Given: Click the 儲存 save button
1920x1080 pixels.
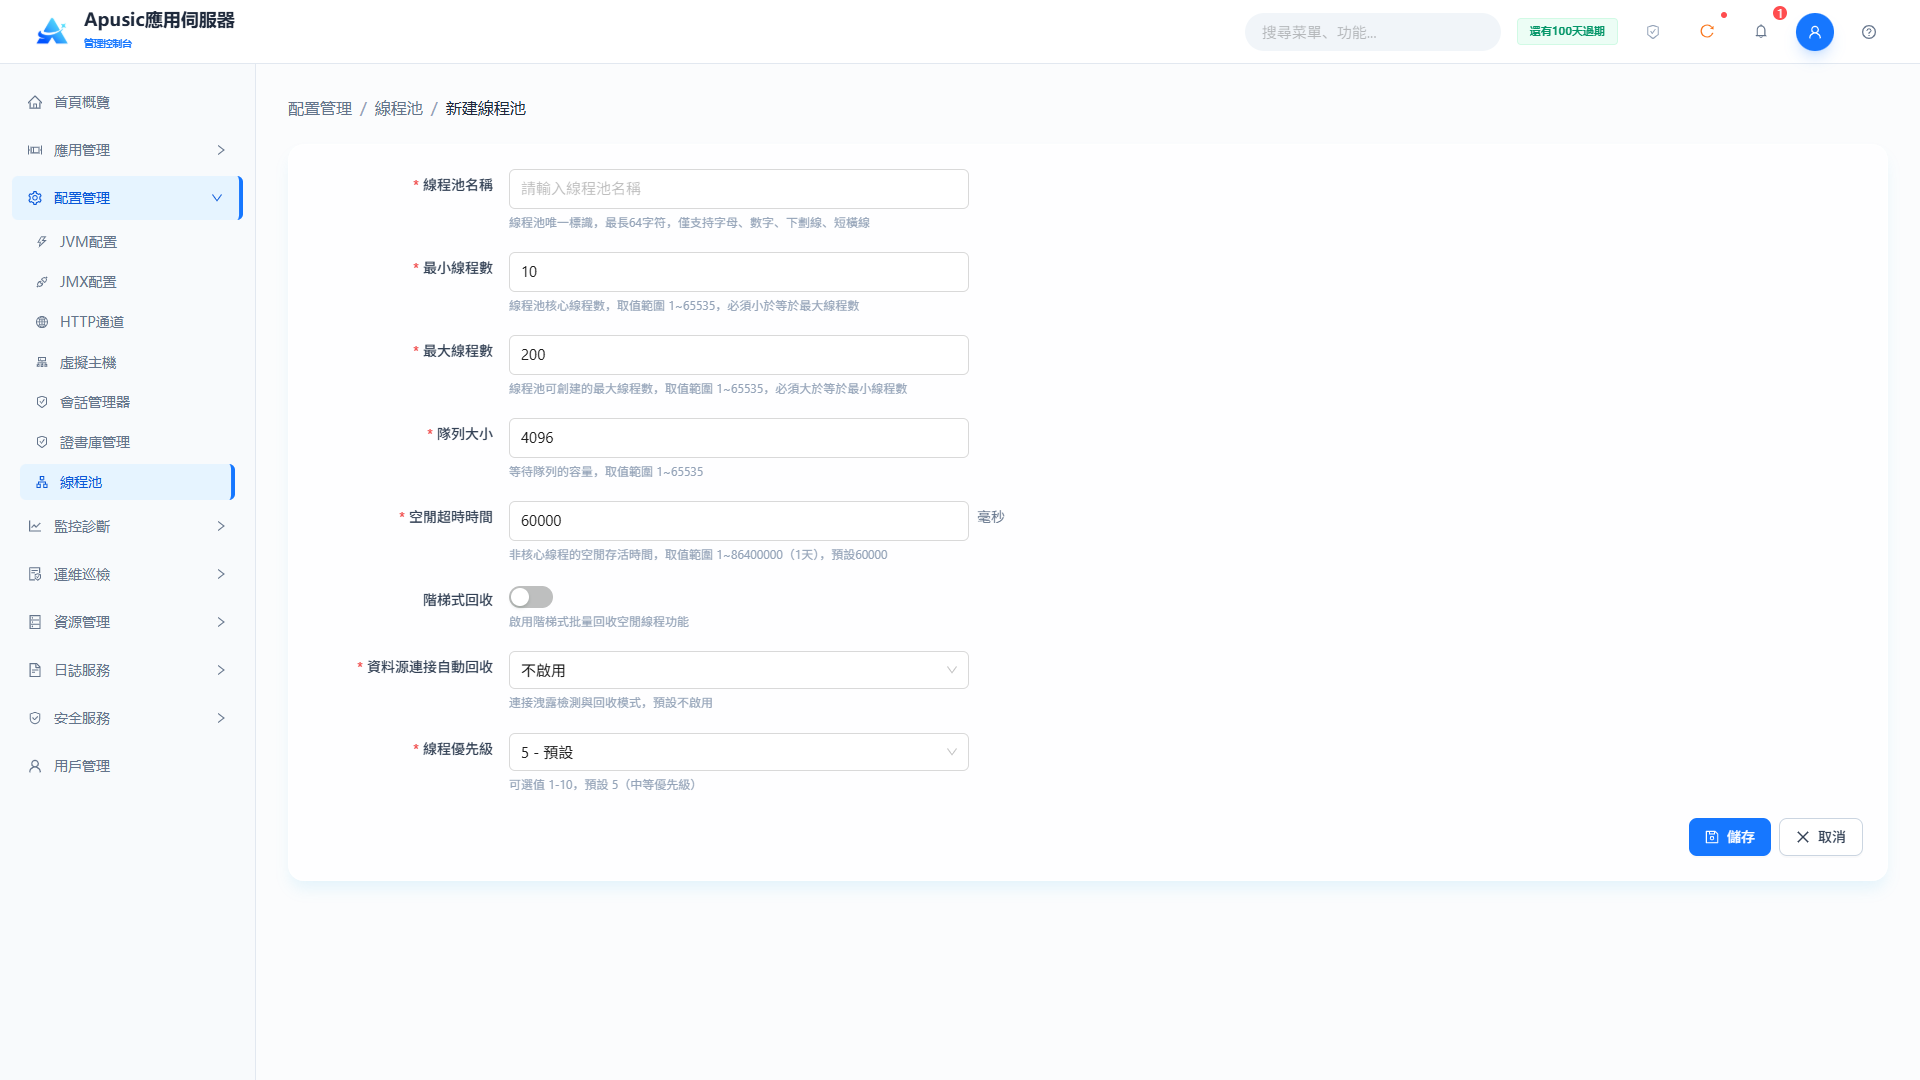Looking at the screenshot, I should tap(1730, 837).
